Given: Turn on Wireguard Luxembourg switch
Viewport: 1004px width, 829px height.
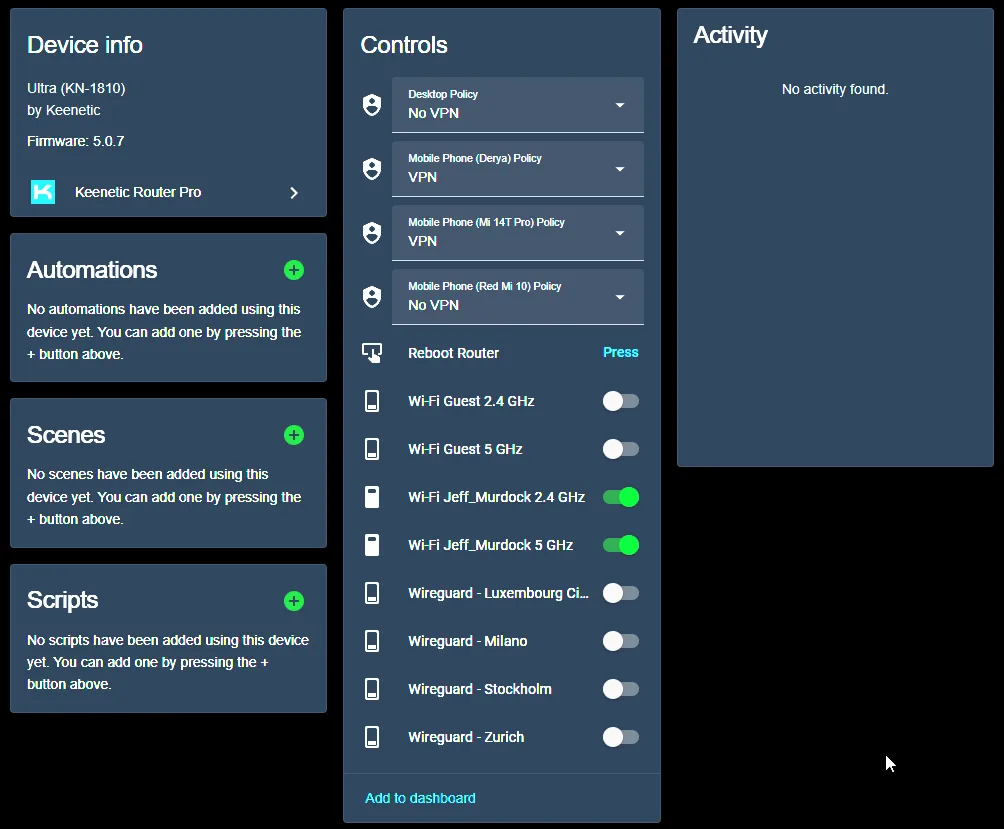Looking at the screenshot, I should (x=620, y=593).
